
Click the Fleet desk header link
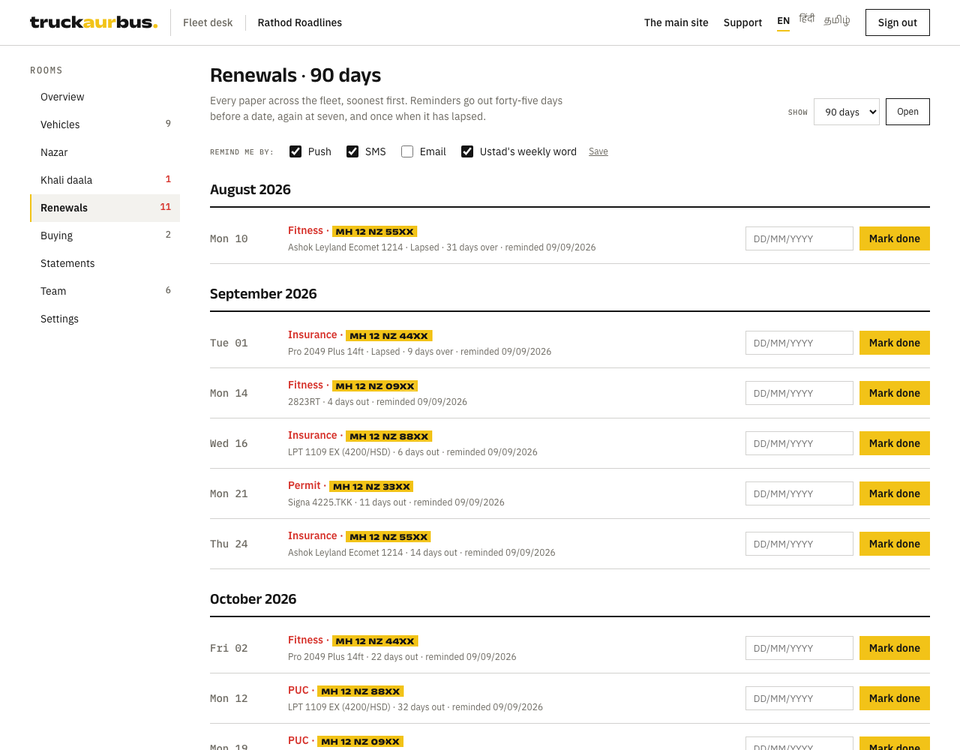pyautogui.click(x=208, y=23)
